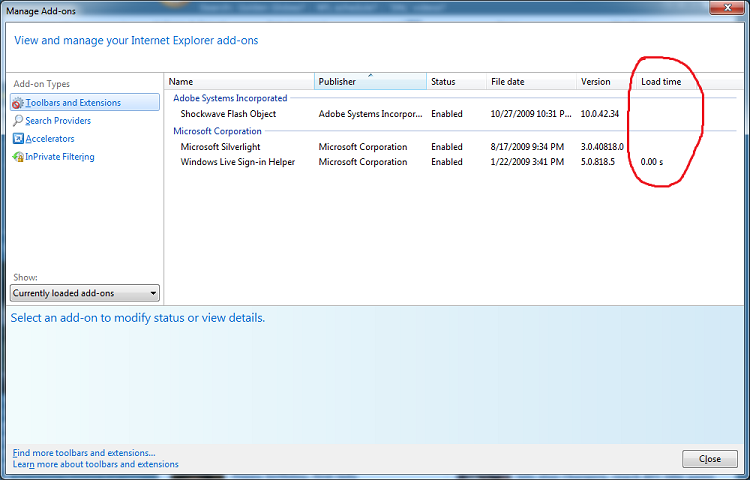Click the InPrivate Filtering icon
The height and width of the screenshot is (480, 756).
point(18,157)
